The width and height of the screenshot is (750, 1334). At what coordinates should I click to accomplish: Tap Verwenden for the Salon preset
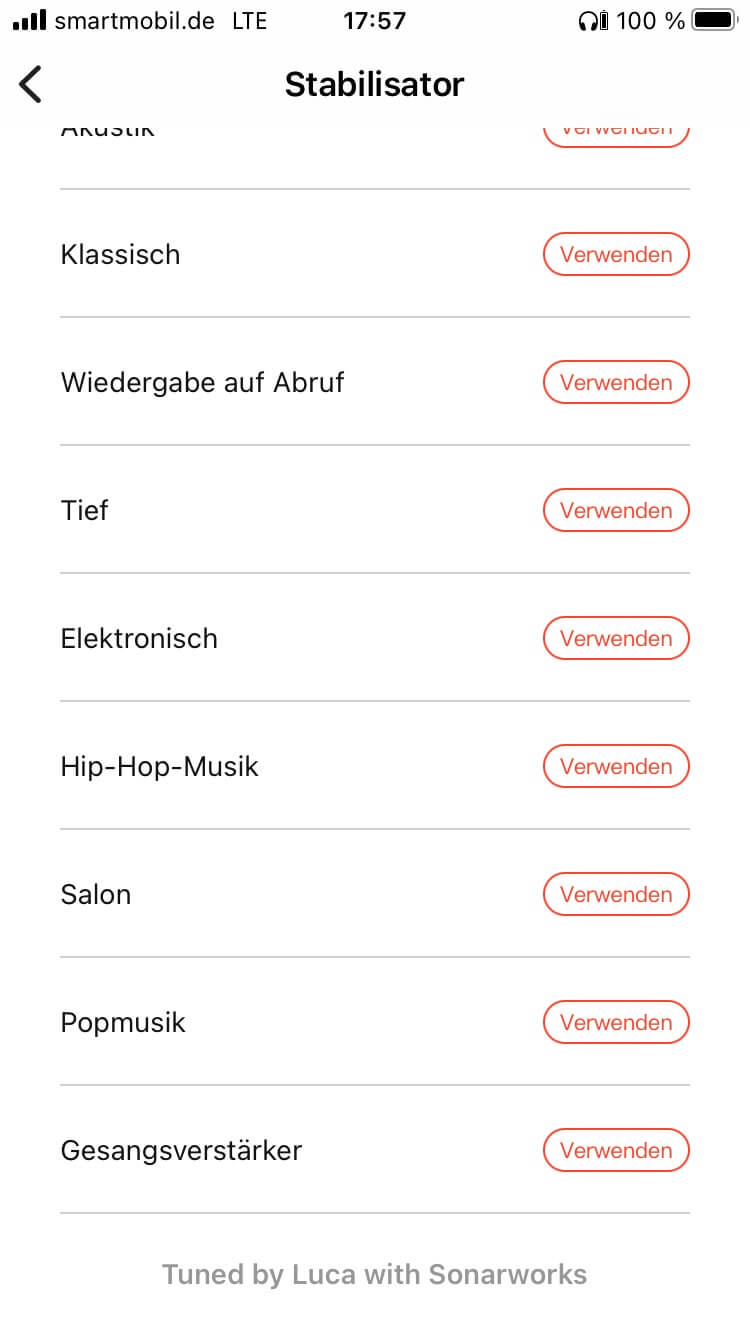616,895
